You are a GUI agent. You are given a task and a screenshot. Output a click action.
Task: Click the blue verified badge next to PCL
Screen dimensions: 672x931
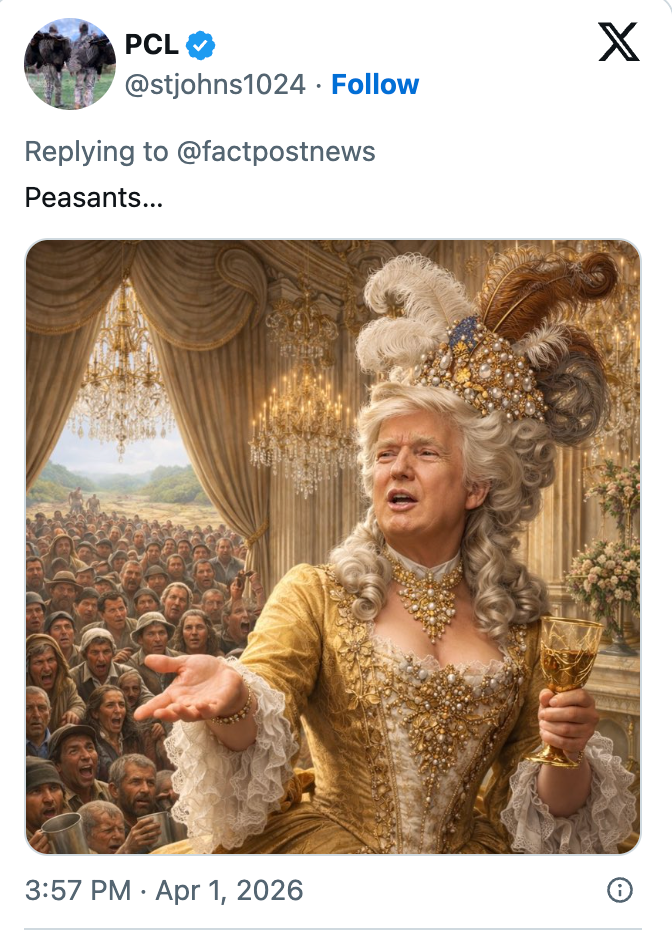pos(201,44)
